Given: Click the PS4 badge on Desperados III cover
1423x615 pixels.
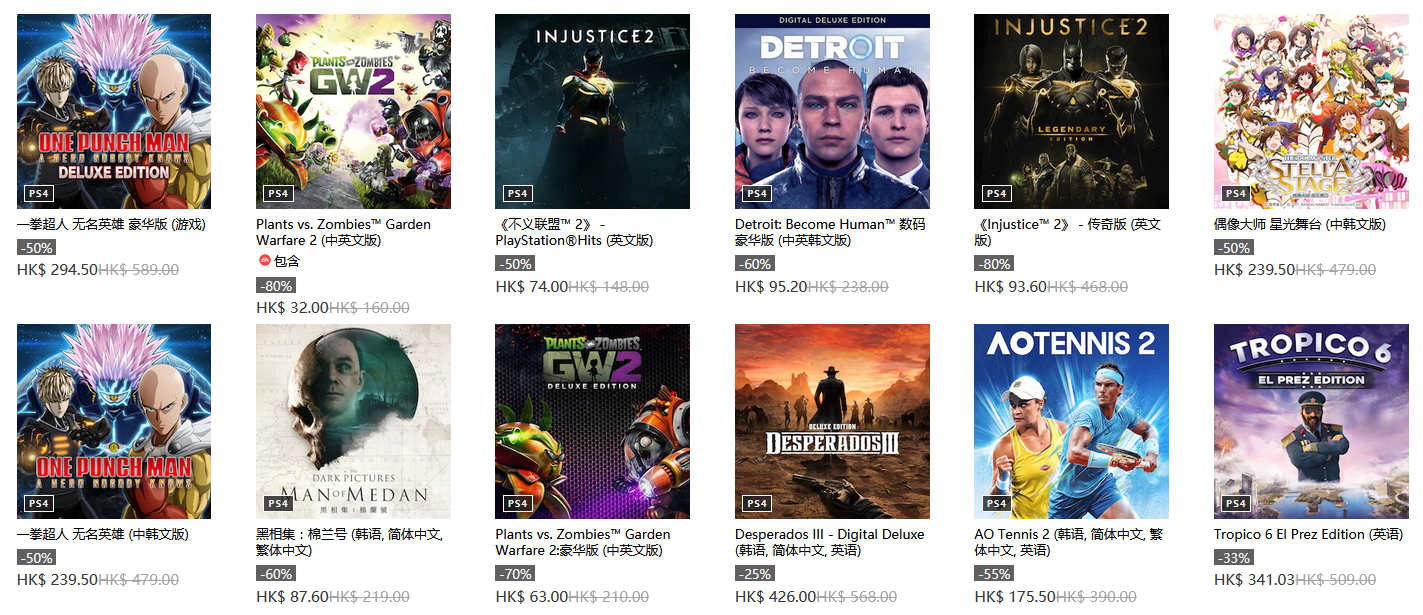Looking at the screenshot, I should 756,503.
